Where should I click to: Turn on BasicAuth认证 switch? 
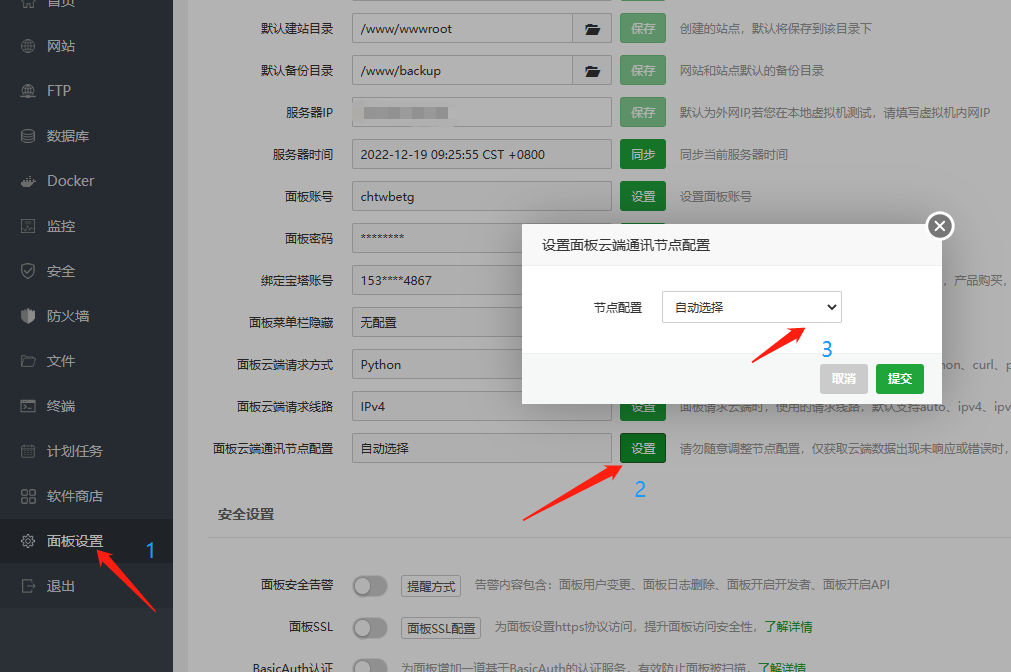click(369, 666)
